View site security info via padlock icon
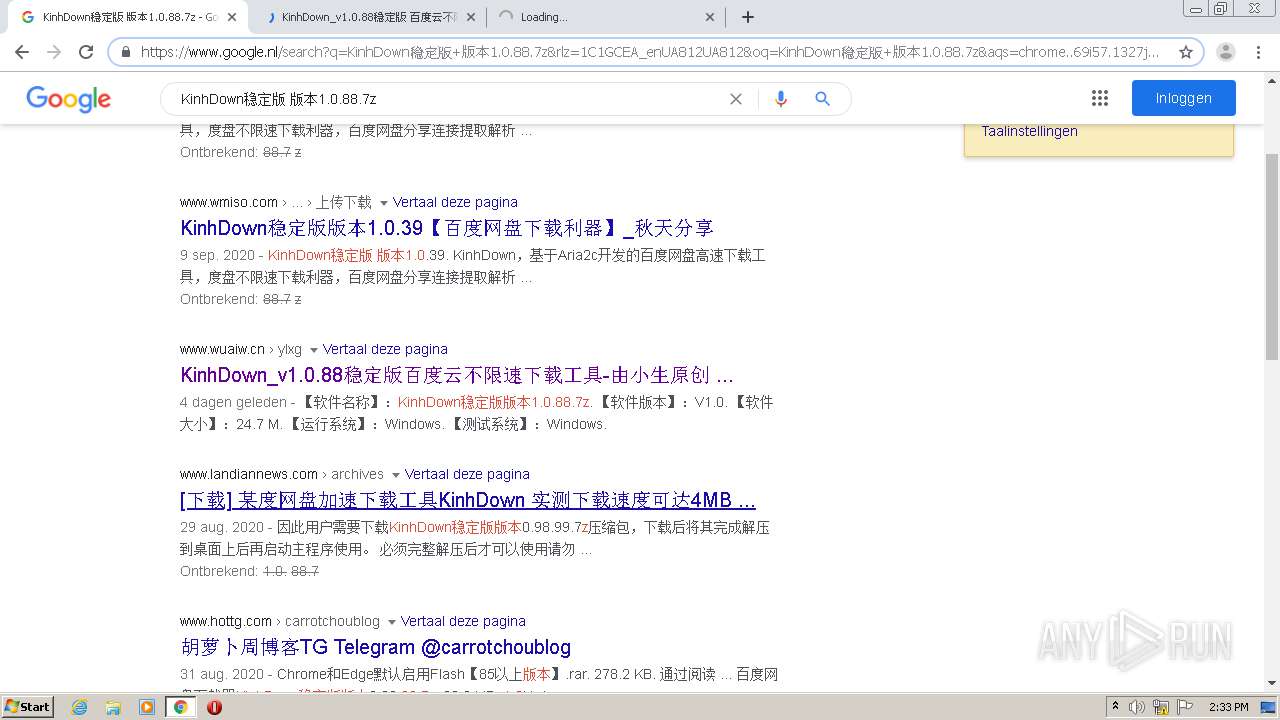The width and height of the screenshot is (1280, 720). click(126, 52)
